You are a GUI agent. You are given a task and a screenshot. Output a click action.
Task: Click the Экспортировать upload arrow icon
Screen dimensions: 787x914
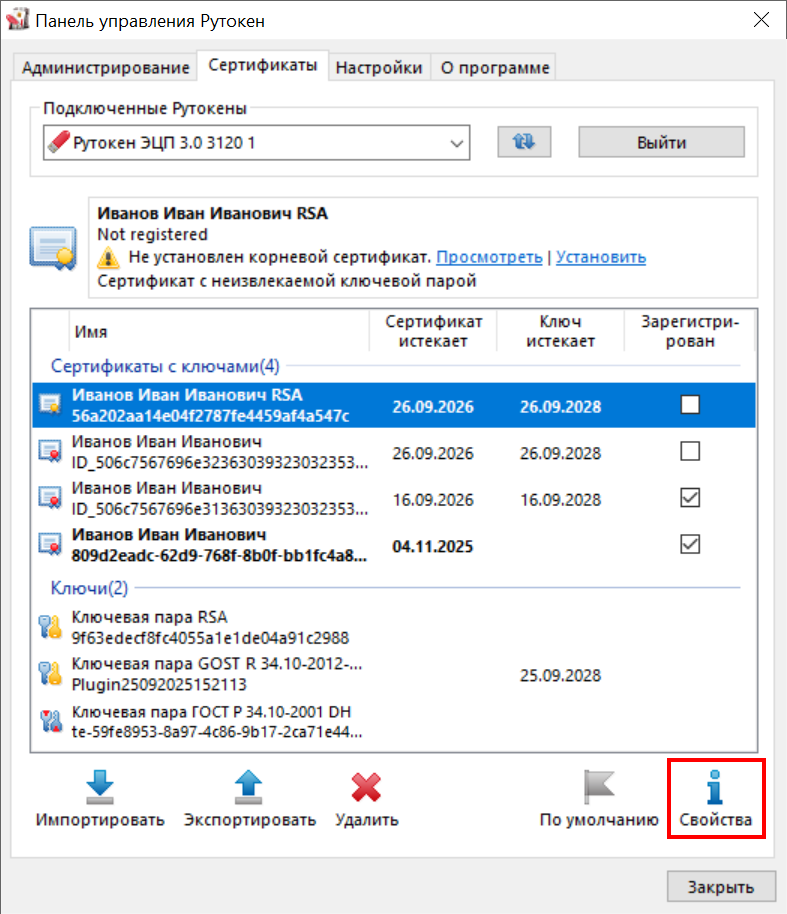(x=249, y=787)
